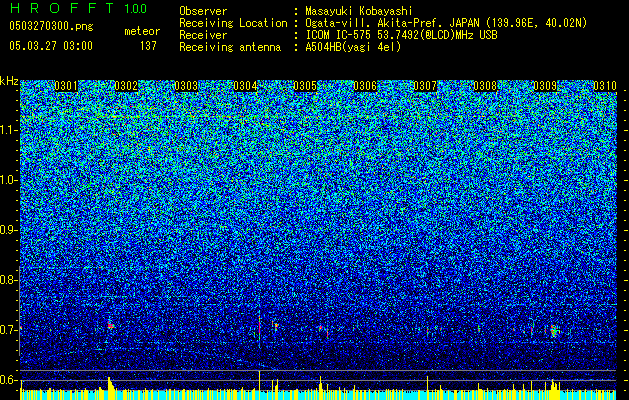Screen dimensions: 629x400
Task: Click the meteor count 137
Action: pyautogui.click(x=148, y=46)
